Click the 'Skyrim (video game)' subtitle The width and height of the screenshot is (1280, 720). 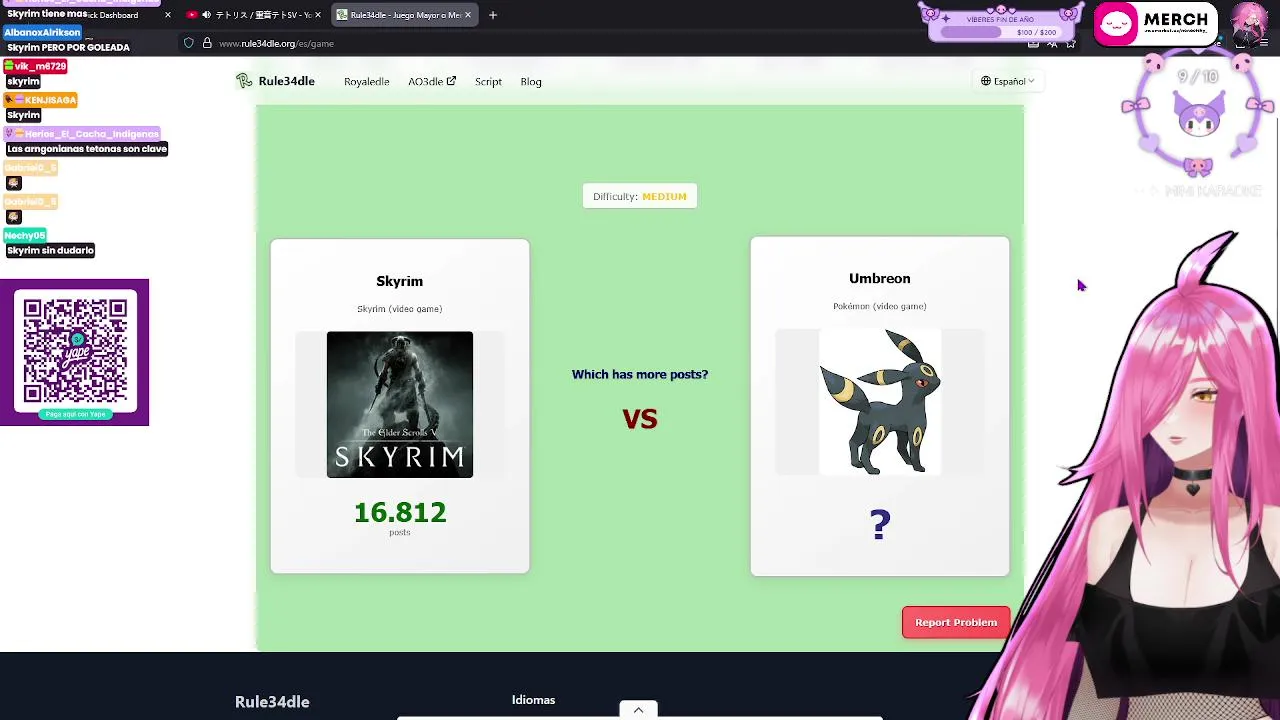[x=399, y=309]
